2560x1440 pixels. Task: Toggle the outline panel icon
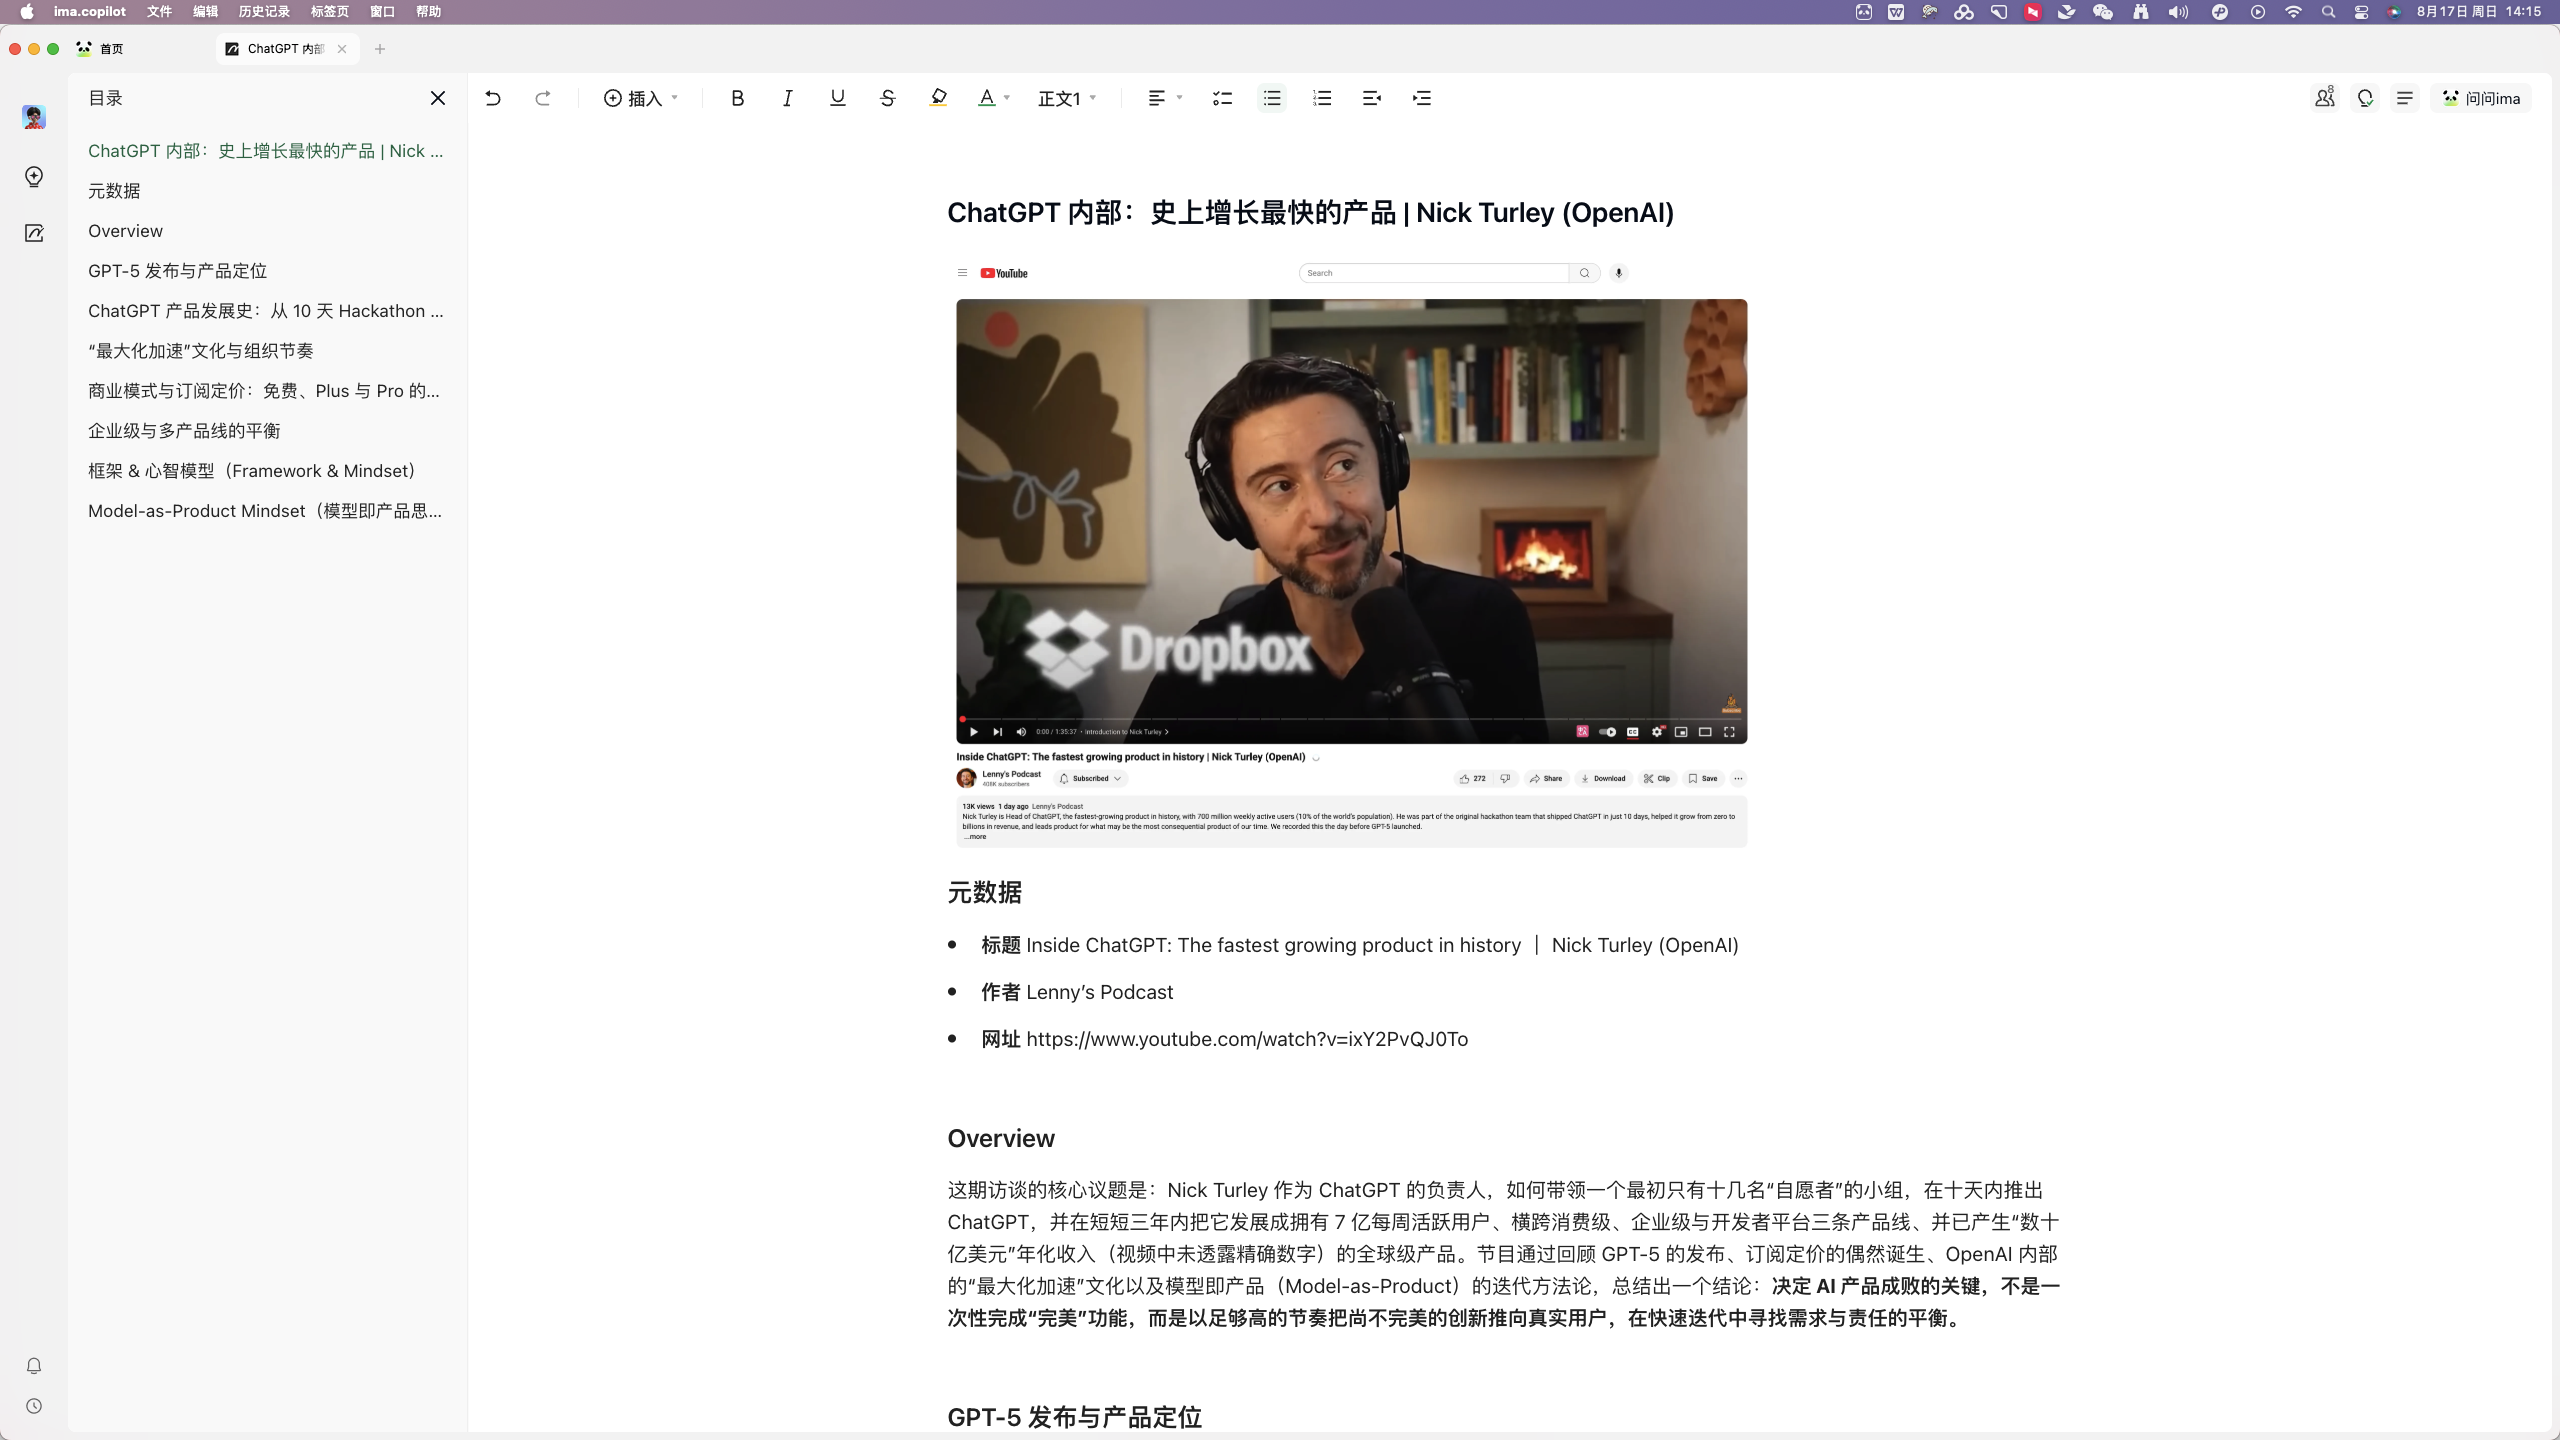point(2405,98)
